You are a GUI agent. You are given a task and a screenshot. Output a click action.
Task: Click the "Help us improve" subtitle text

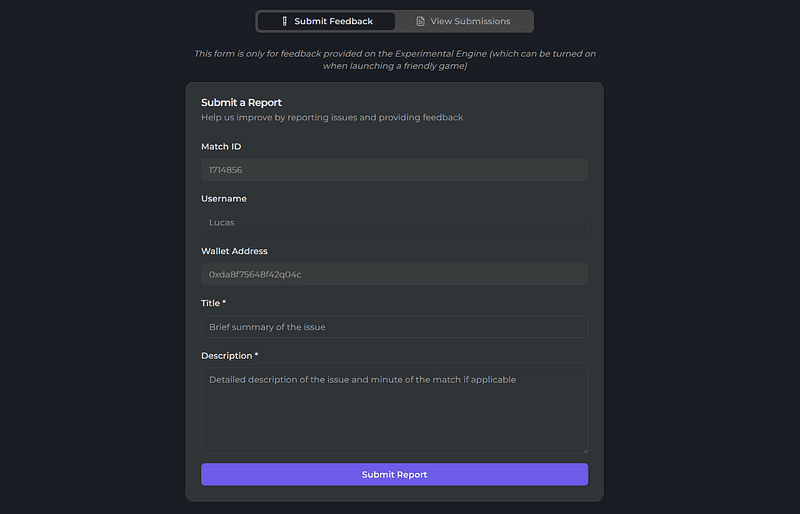(x=331, y=118)
